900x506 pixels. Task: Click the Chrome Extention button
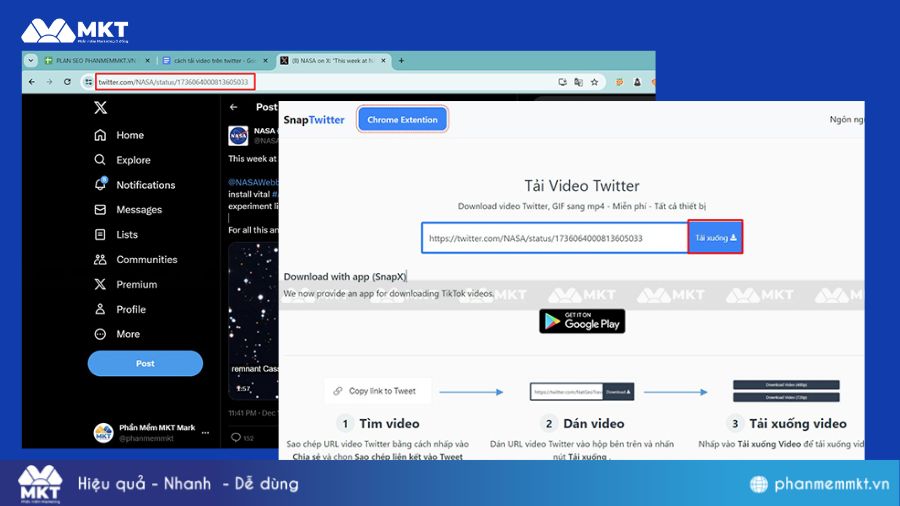402,119
